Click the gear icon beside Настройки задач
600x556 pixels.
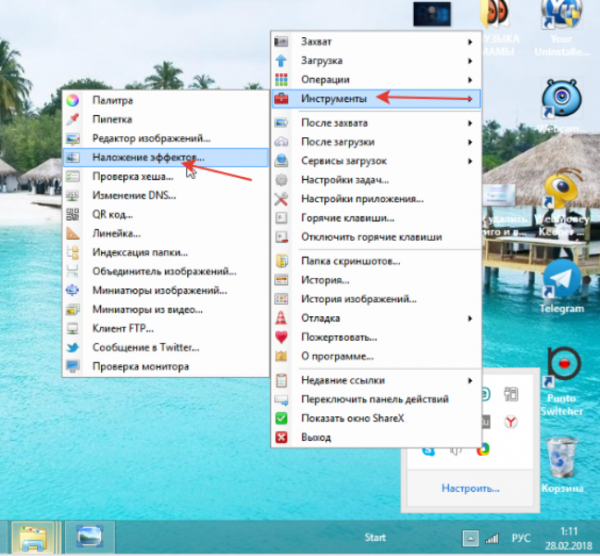coord(281,180)
